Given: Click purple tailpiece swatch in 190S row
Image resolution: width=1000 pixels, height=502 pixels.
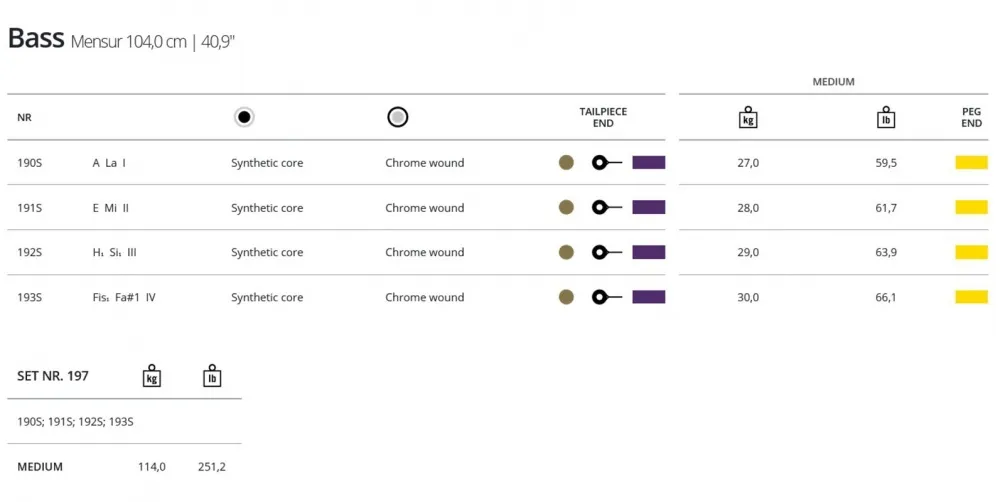Looking at the screenshot, I should point(649,163).
